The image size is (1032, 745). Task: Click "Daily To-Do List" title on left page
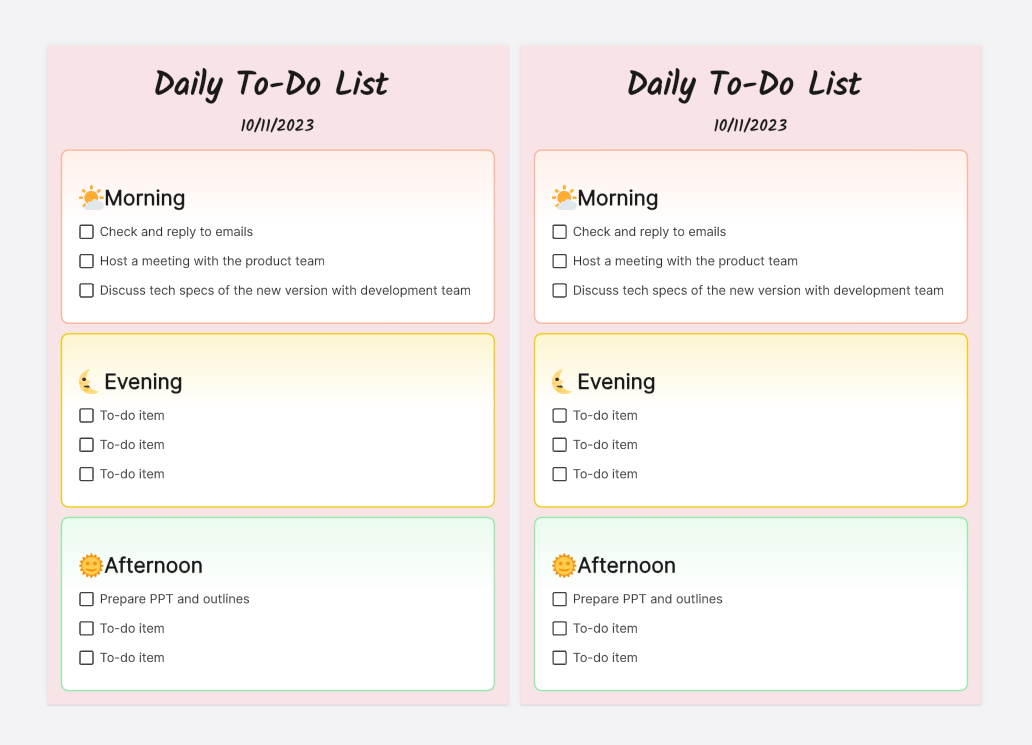coord(272,84)
